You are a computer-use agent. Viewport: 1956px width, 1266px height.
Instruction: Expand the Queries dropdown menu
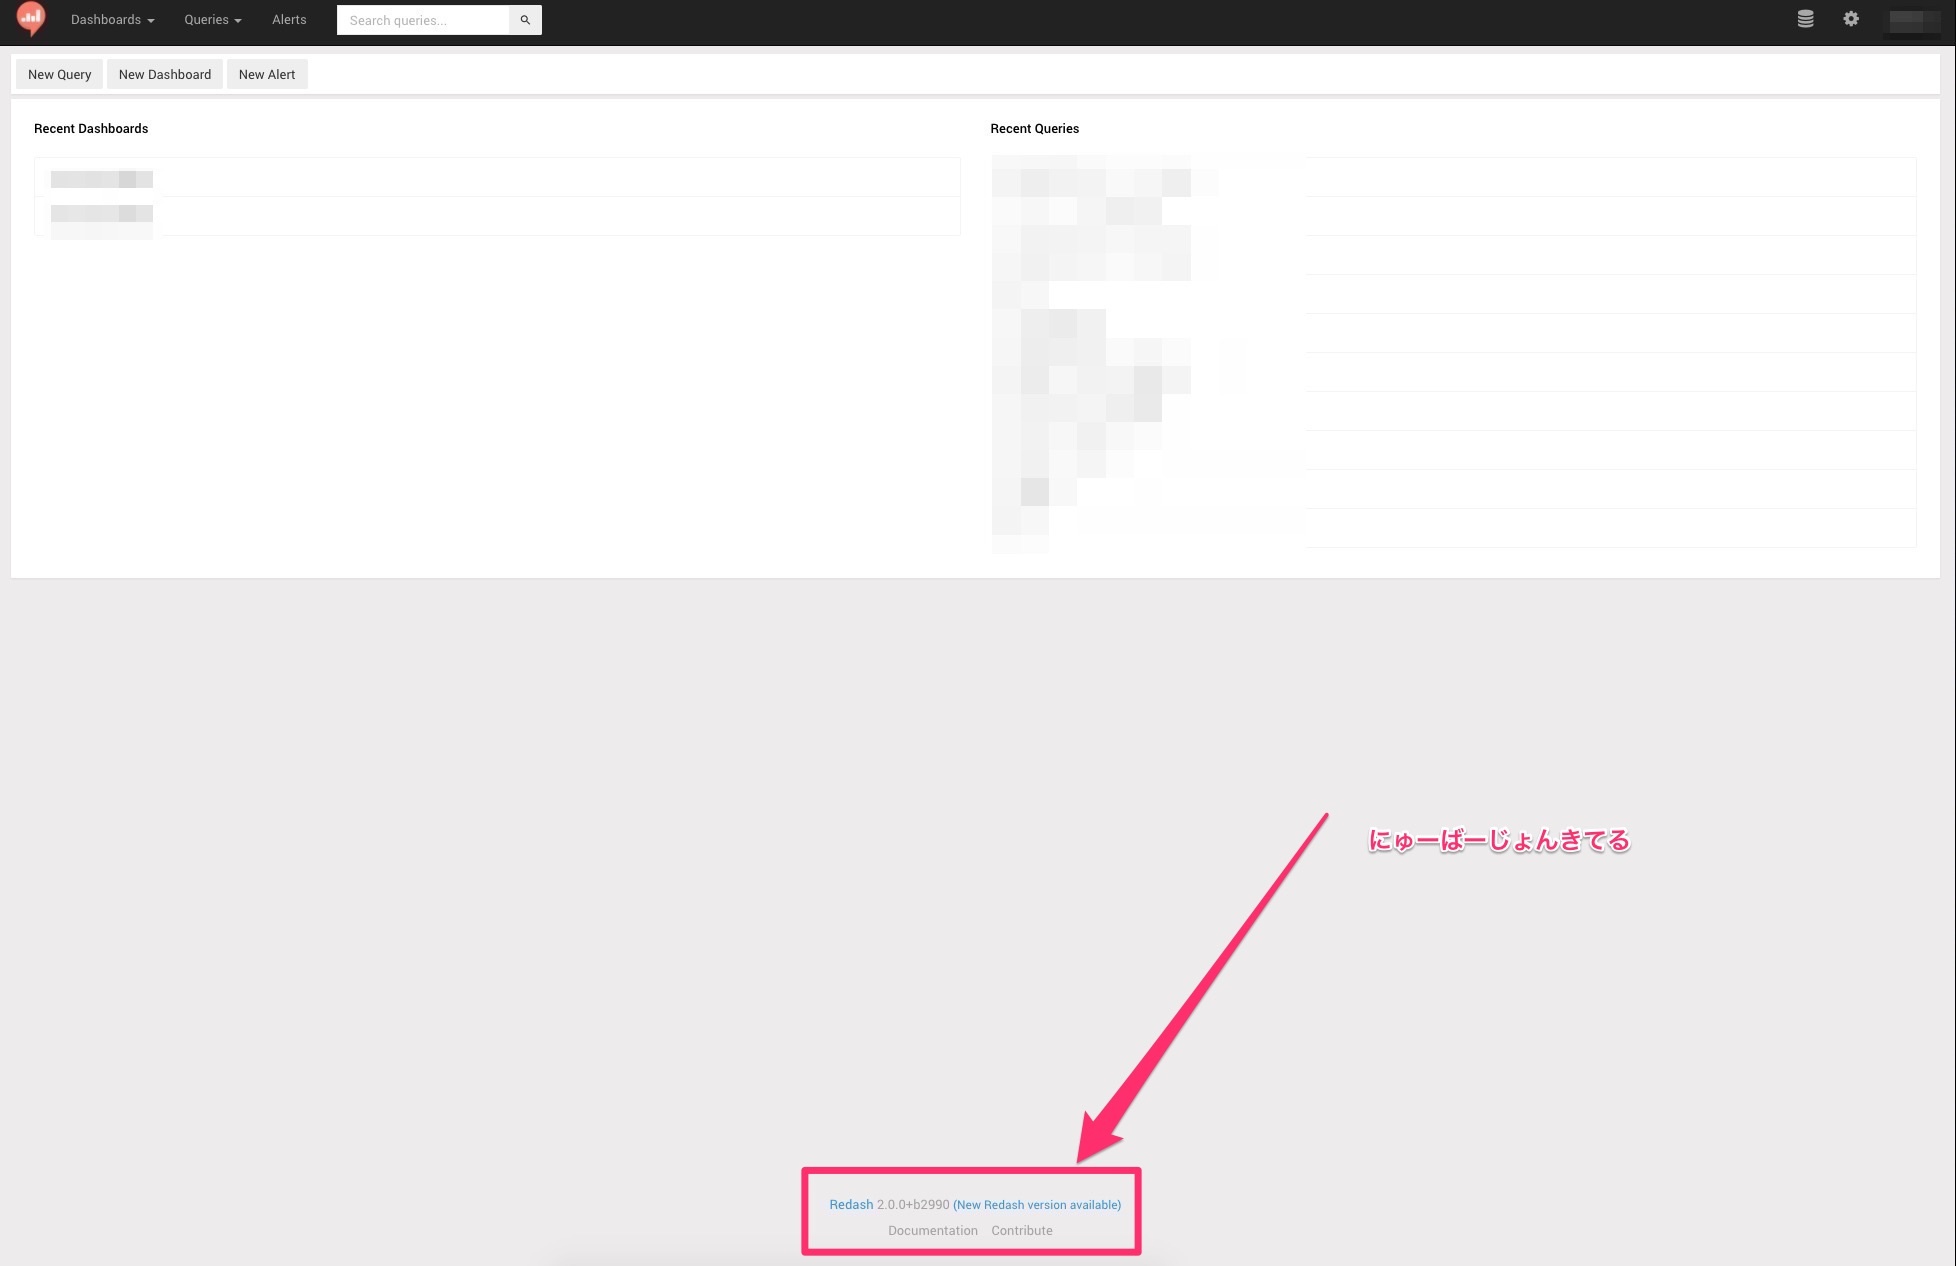tap(212, 20)
